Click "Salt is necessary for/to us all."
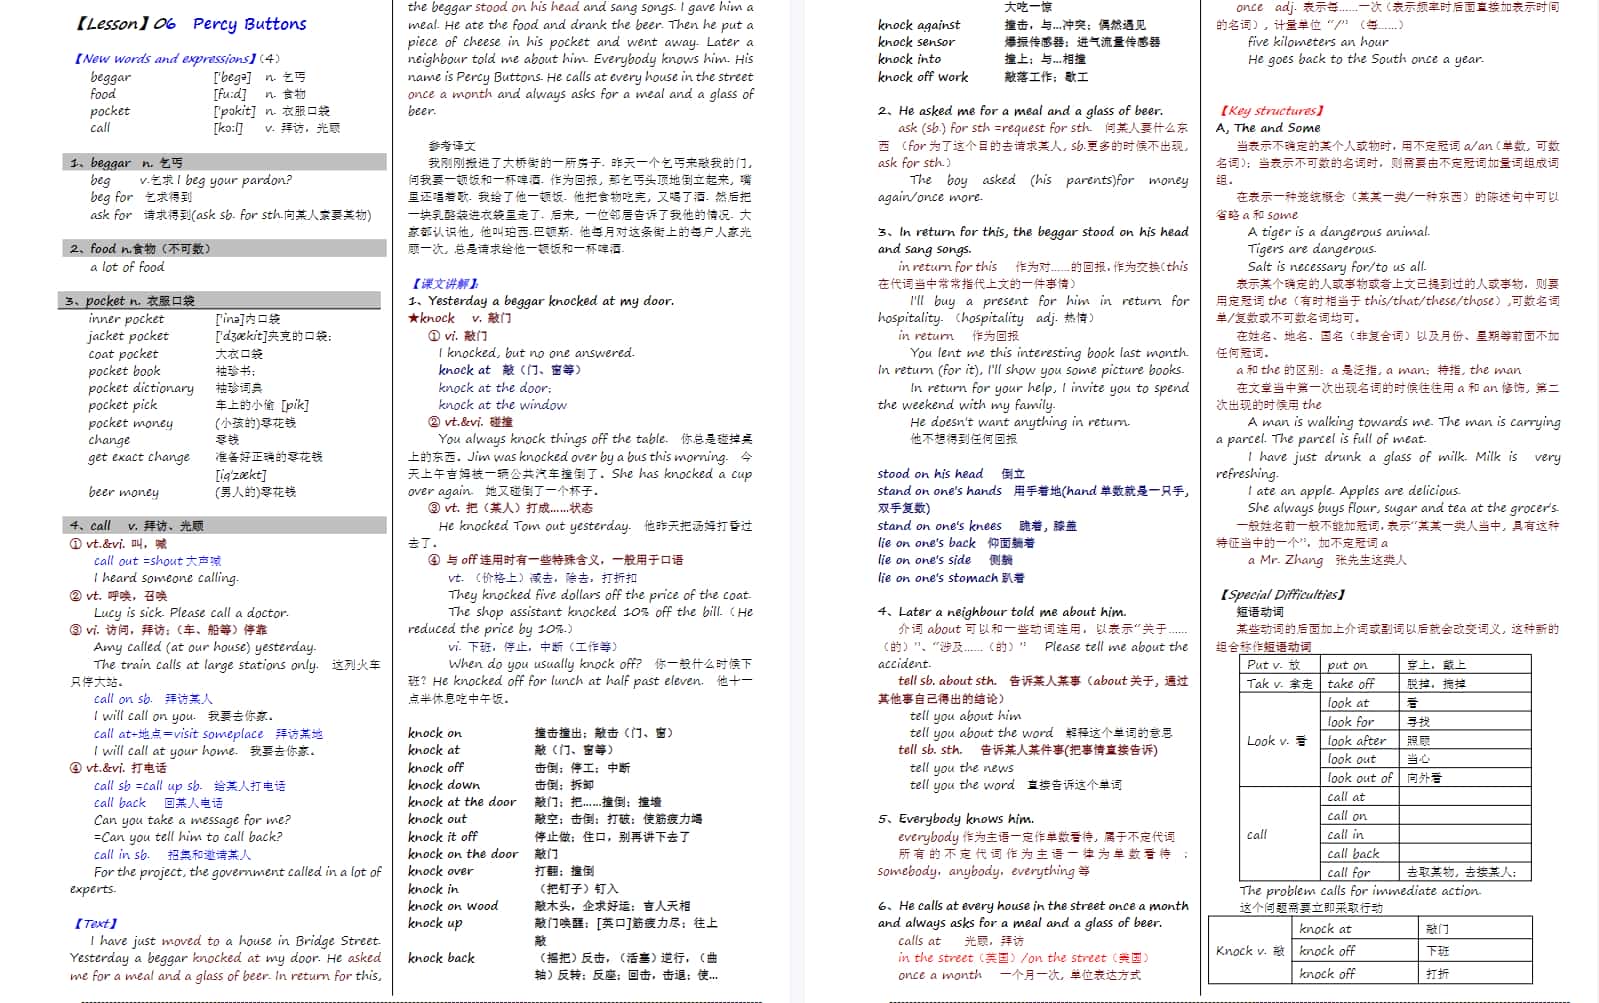Viewport: 1599px width, 1003px height. [1337, 267]
